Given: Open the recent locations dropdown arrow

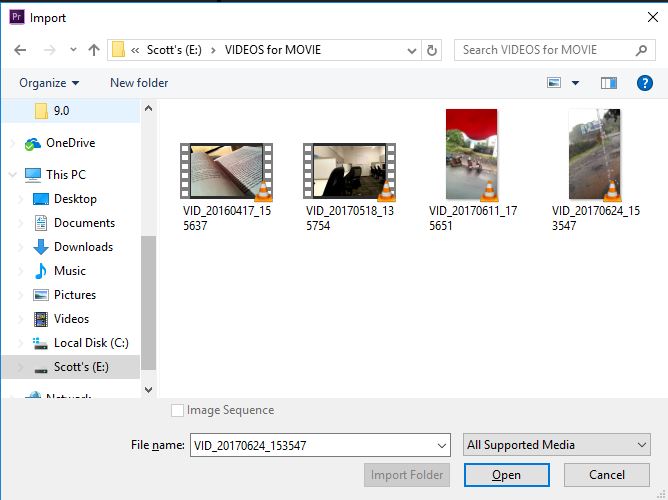Looking at the screenshot, I should pyautogui.click(x=73, y=50).
